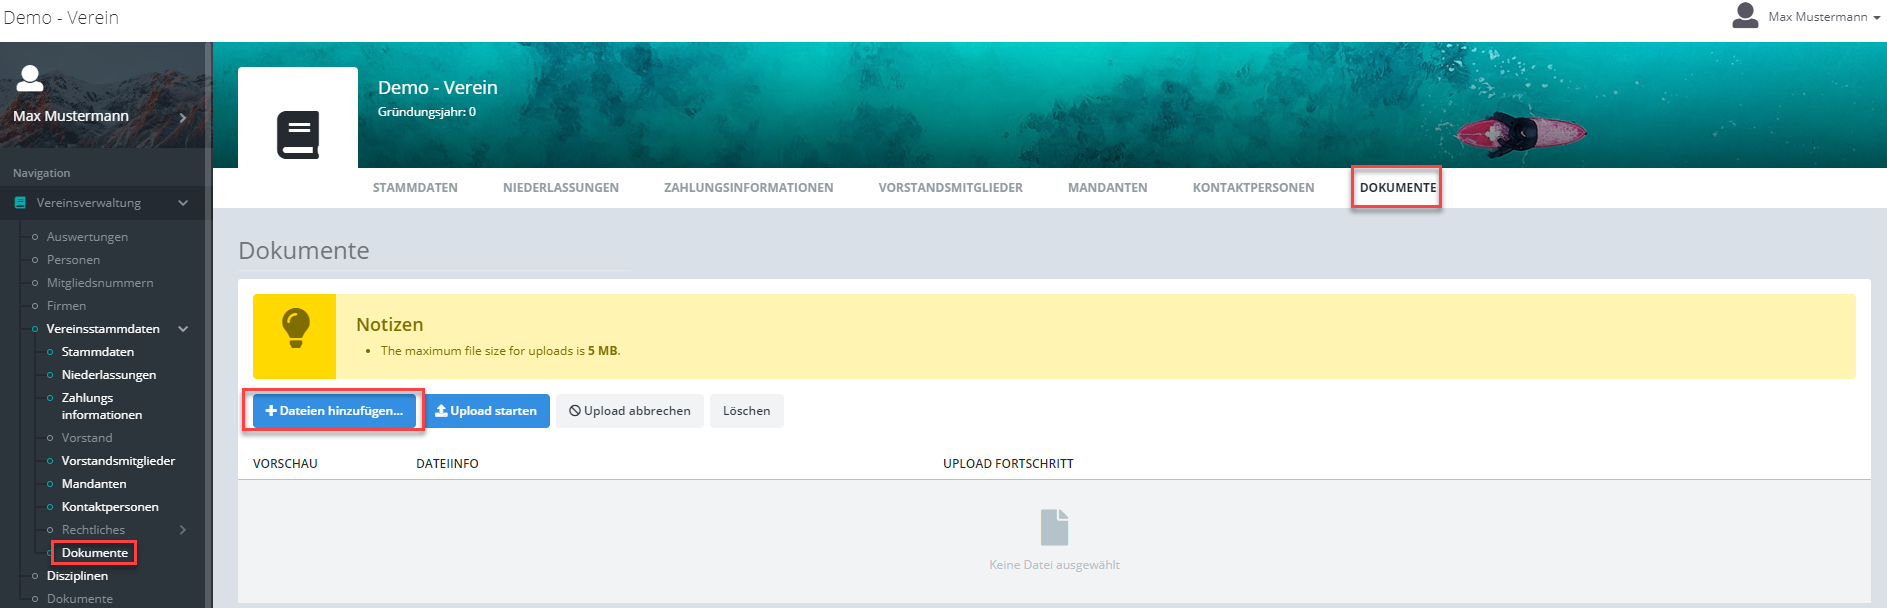
Task: Expand the Rechtliches submenu chevron
Action: tap(183, 530)
